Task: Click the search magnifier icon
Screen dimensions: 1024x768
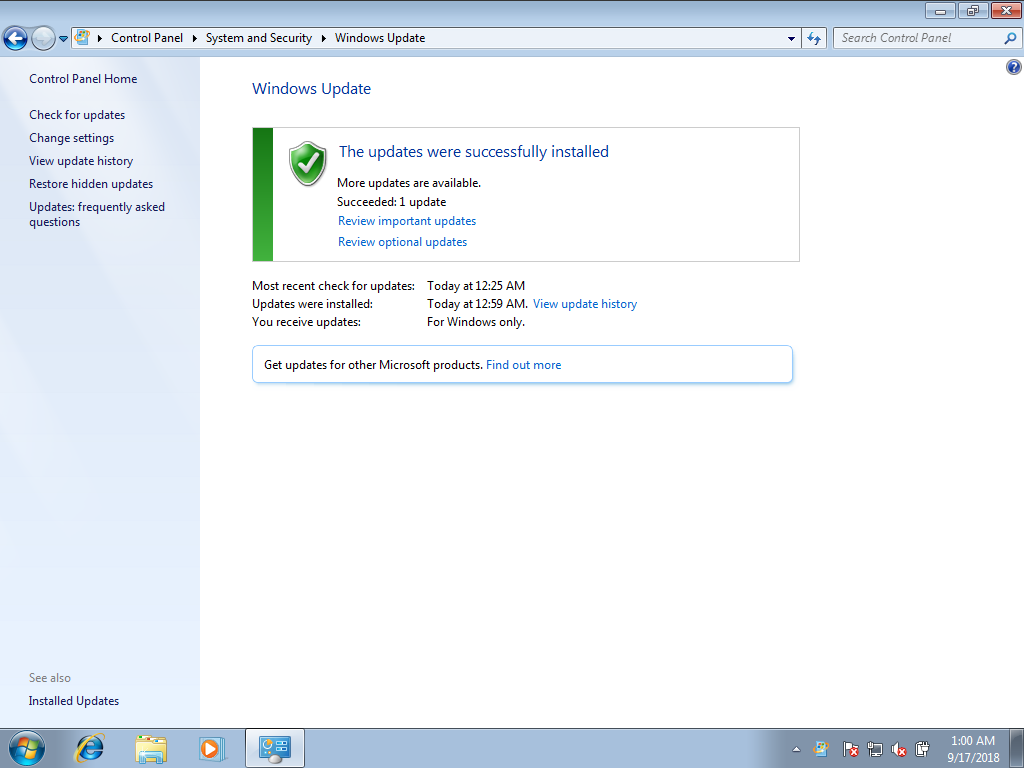Action: (1010, 39)
